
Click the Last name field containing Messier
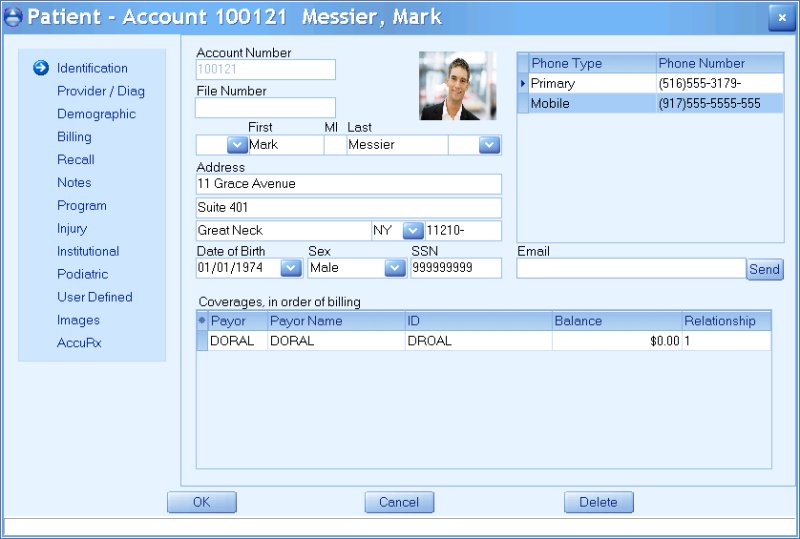tap(397, 145)
